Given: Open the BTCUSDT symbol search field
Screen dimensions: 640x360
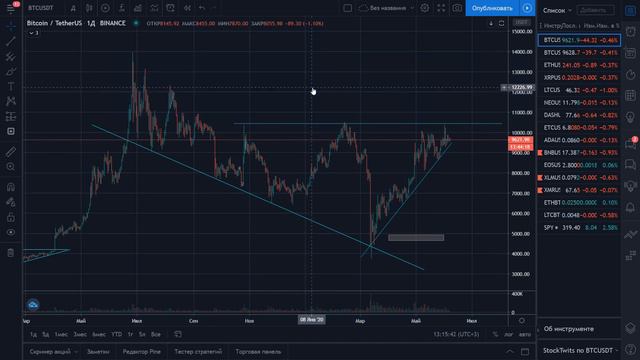Looking at the screenshot, I should click(x=41, y=8).
